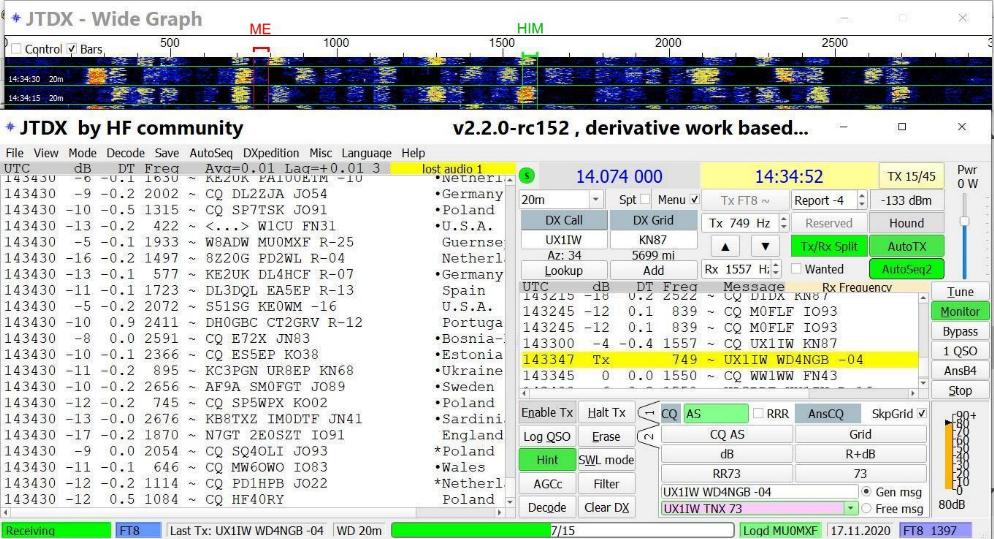The image size is (994, 539).
Task: Enable the Spt checkbox
Action: (645, 199)
